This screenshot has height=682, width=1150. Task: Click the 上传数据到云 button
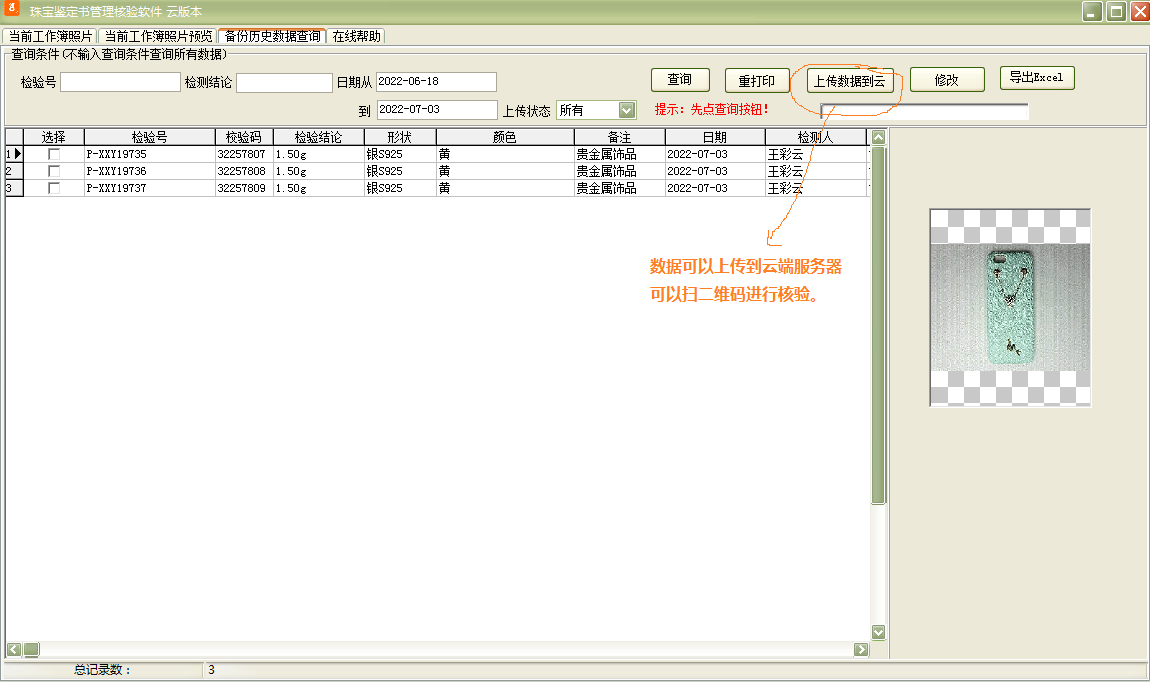pyautogui.click(x=849, y=81)
